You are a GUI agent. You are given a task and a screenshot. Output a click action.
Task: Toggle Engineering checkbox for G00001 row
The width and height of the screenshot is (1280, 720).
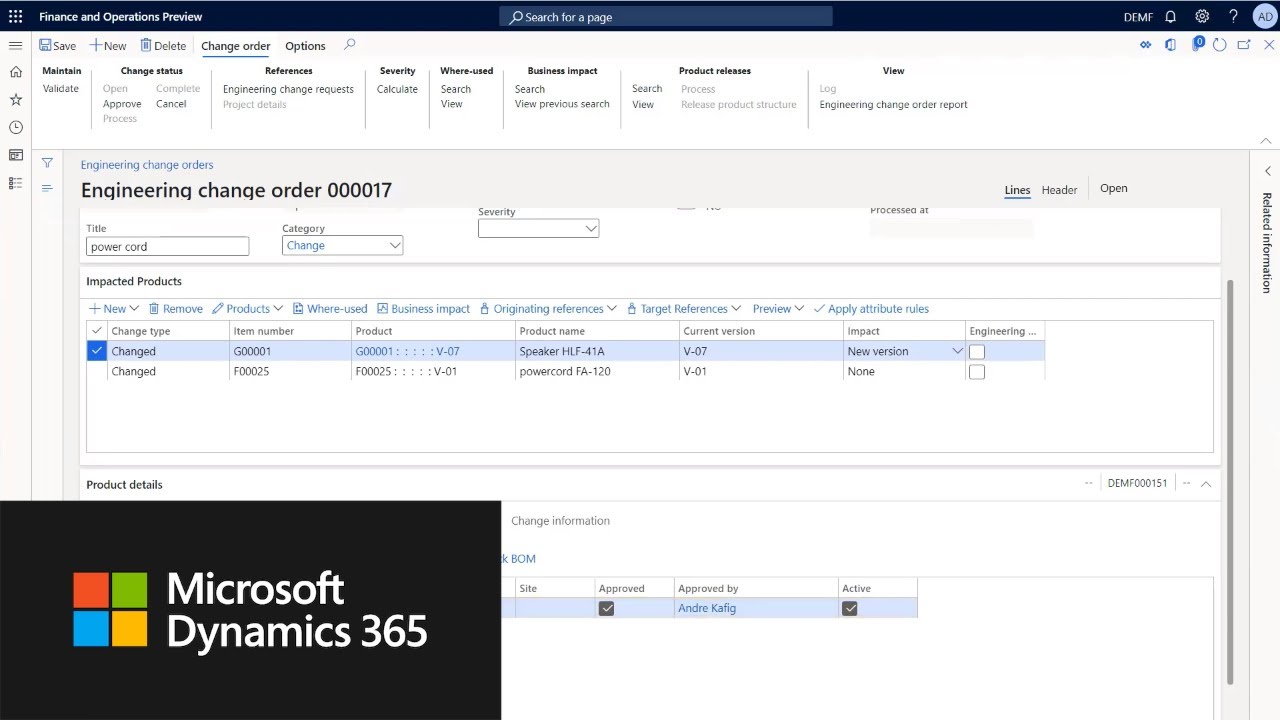[x=977, y=352]
